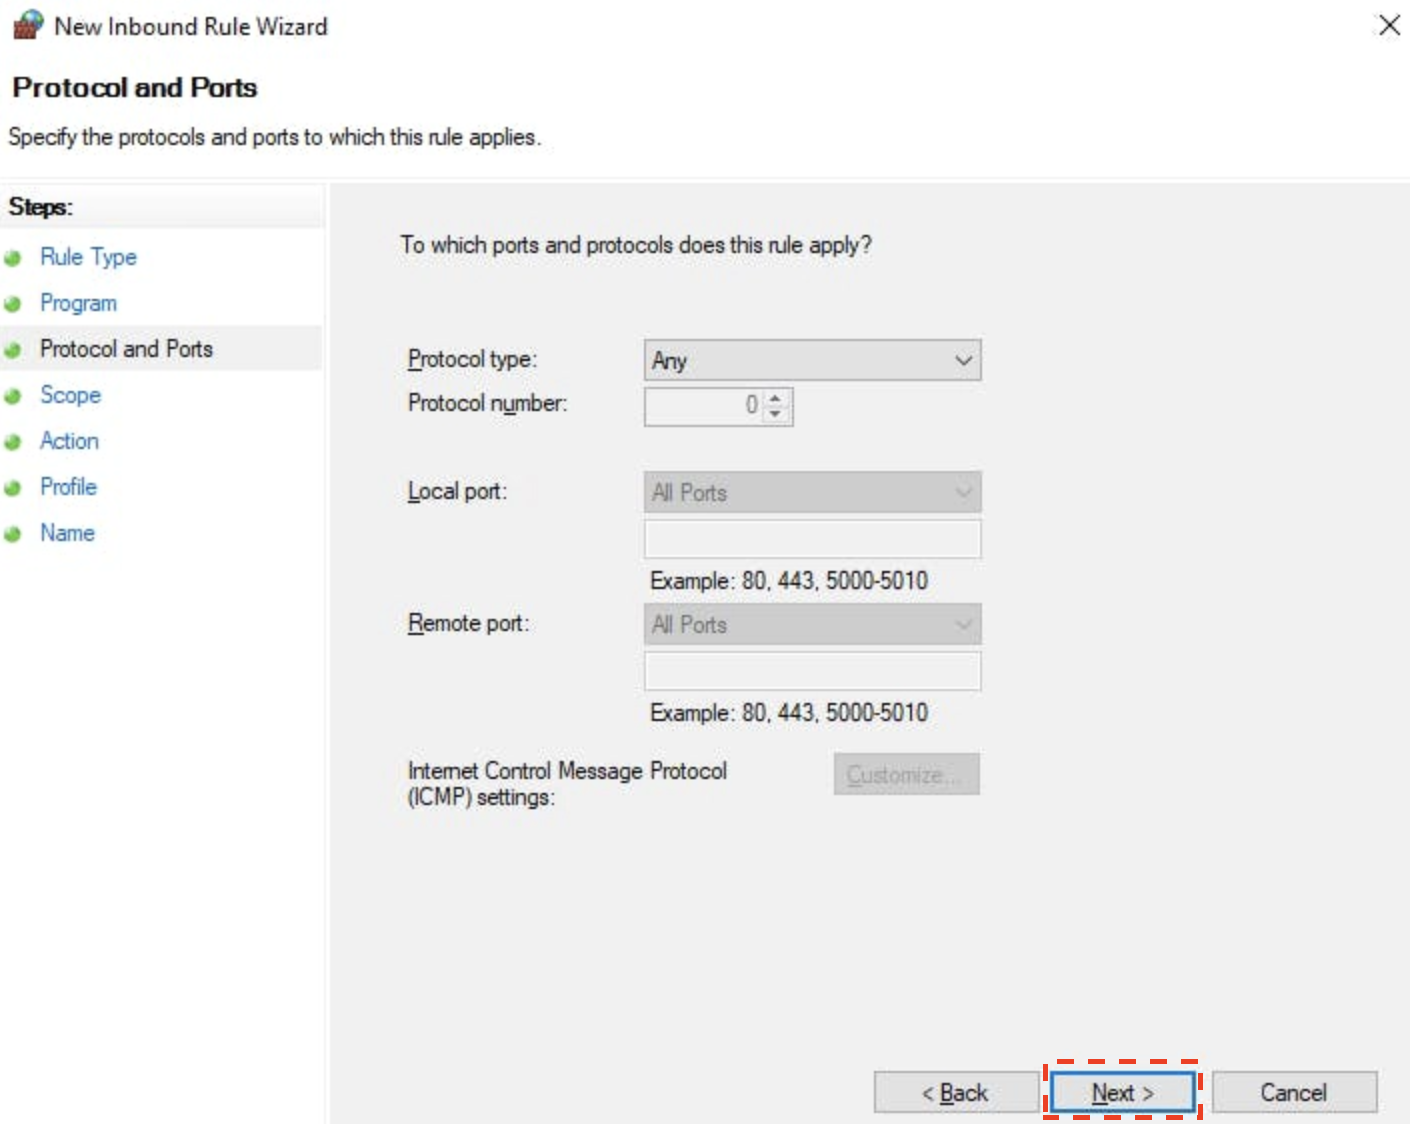Decrease protocol number with down spinner
Viewport: 1410px width, 1124px height.
pos(776,414)
